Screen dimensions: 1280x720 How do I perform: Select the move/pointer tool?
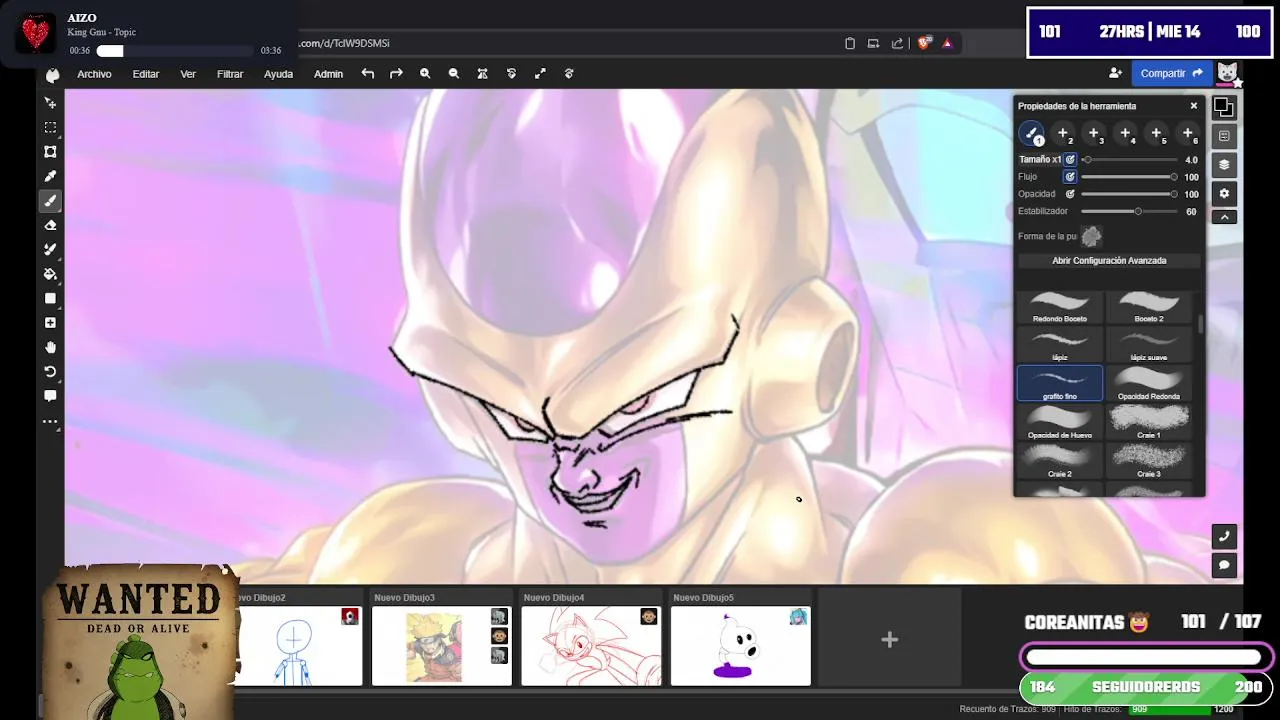tap(51, 103)
